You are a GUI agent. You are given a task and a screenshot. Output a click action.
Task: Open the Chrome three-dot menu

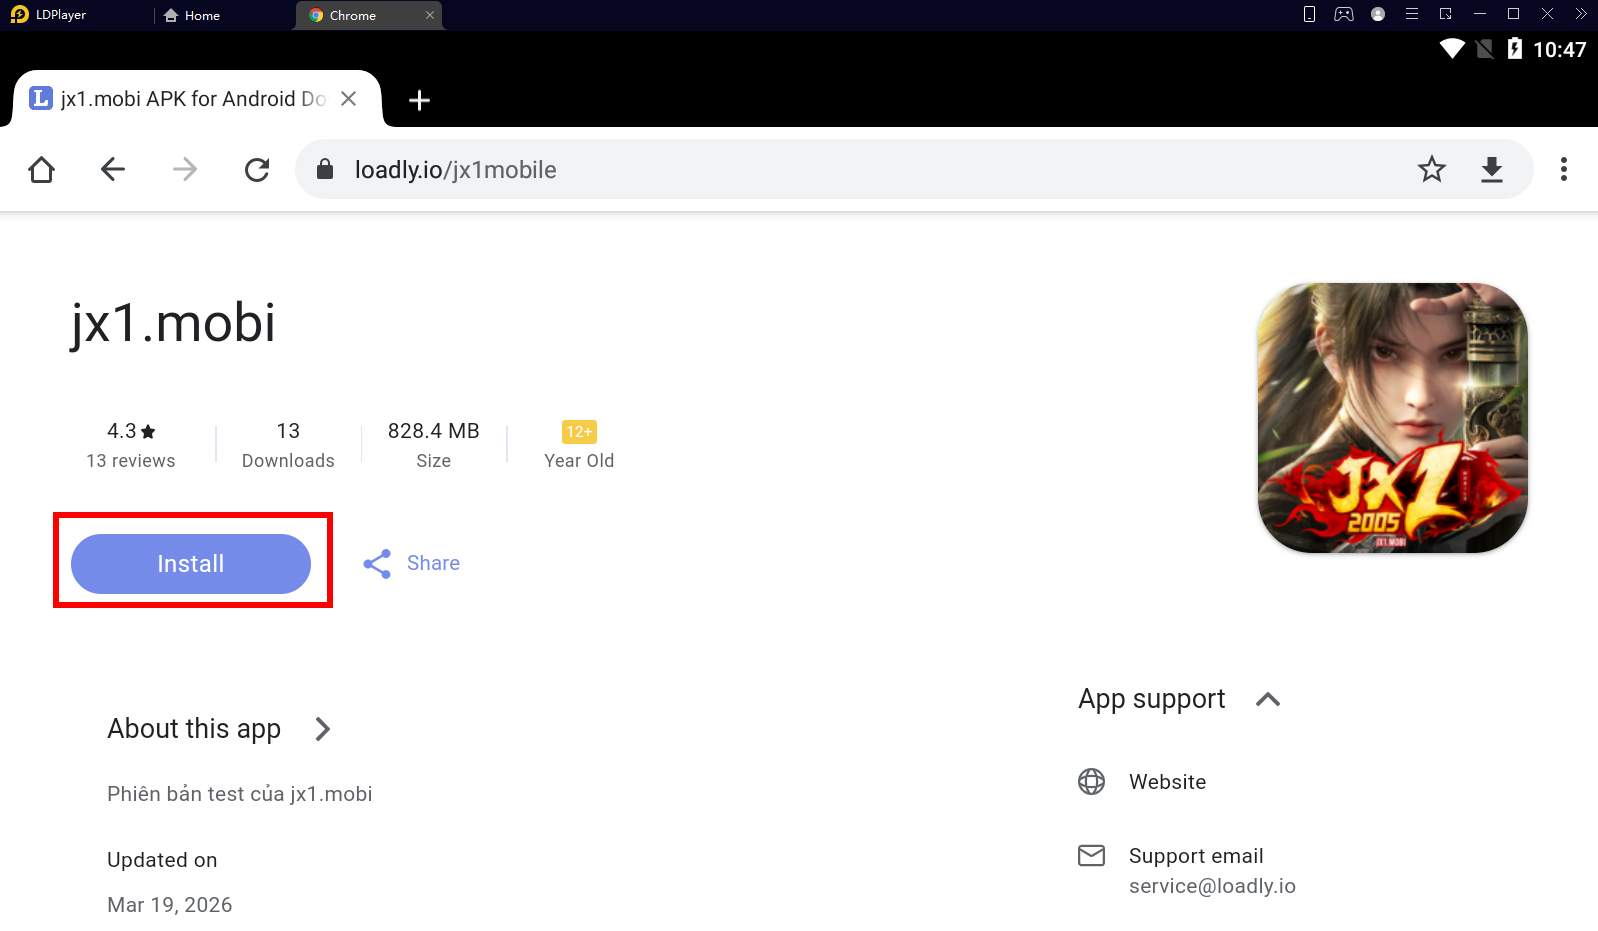[x=1563, y=170]
